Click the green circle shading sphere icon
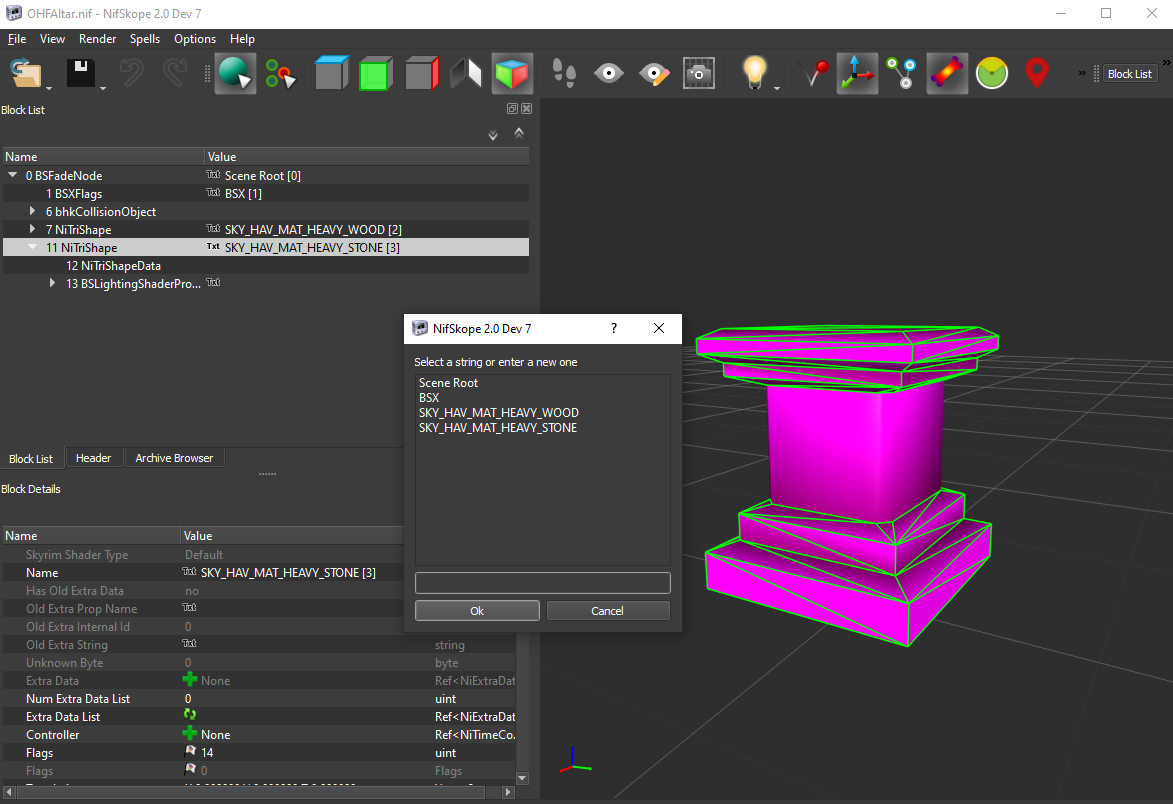This screenshot has height=804, width=1173. 991,72
